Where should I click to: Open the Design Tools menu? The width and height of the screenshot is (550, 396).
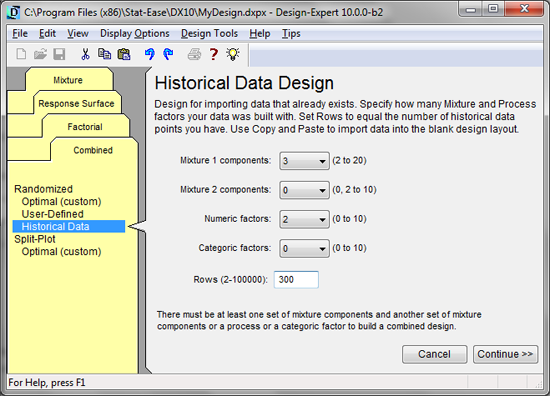pos(209,34)
